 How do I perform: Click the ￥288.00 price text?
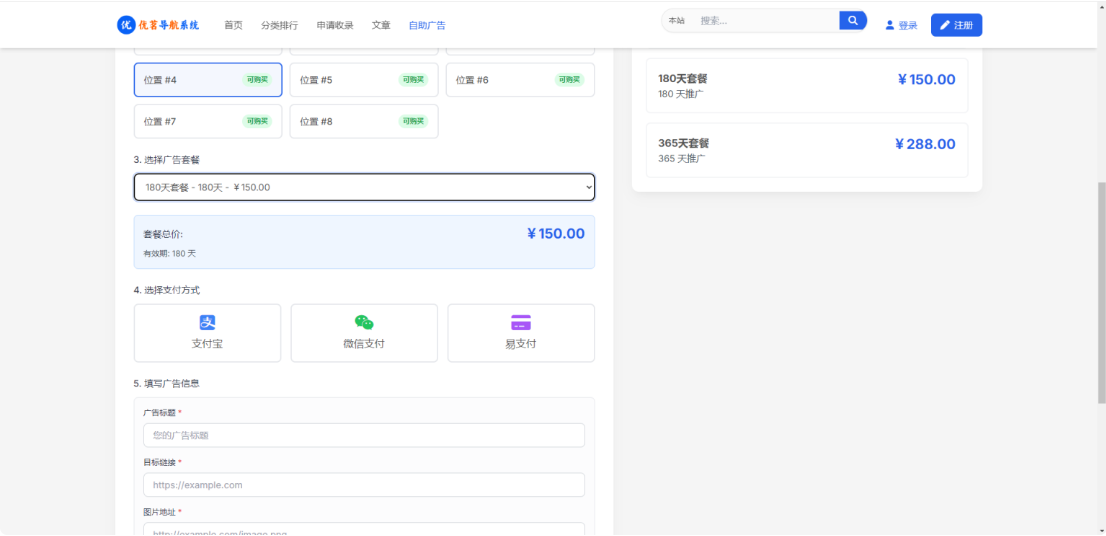925,145
